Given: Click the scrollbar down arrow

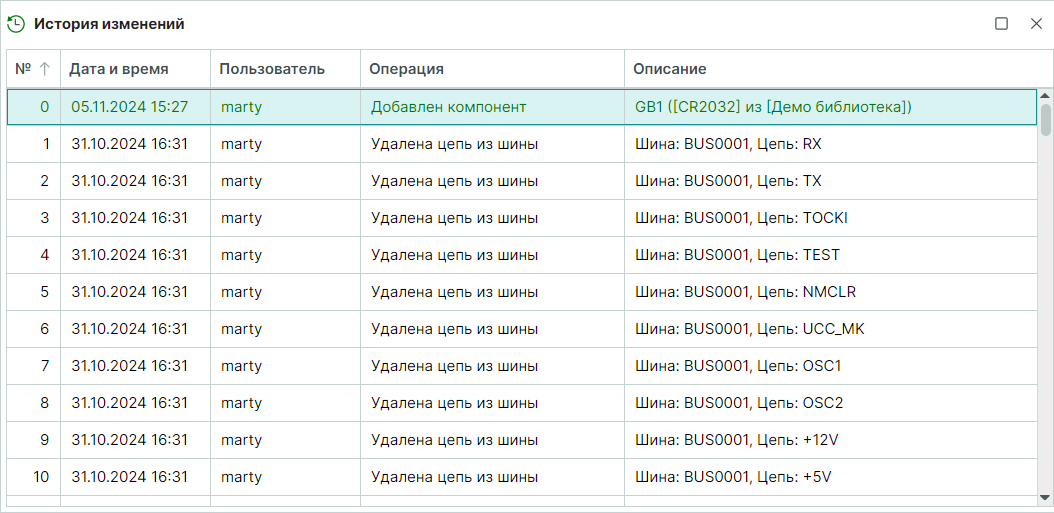Looking at the screenshot, I should (1045, 497).
